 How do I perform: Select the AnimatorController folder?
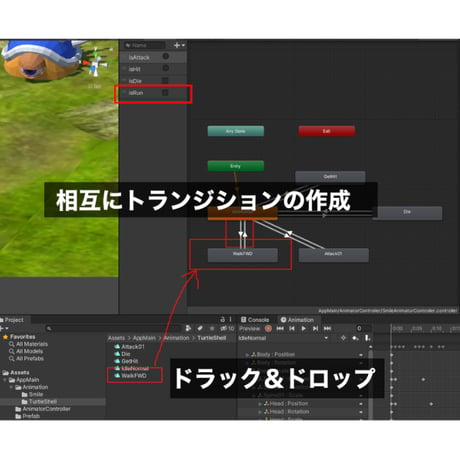(43, 409)
